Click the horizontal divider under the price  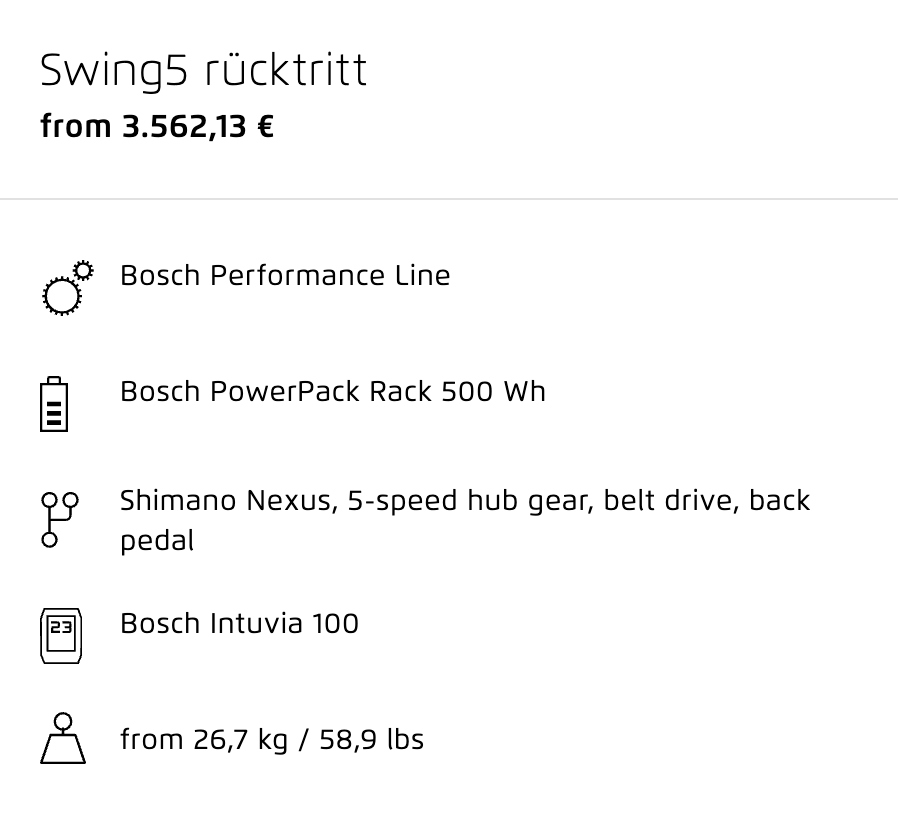(449, 199)
